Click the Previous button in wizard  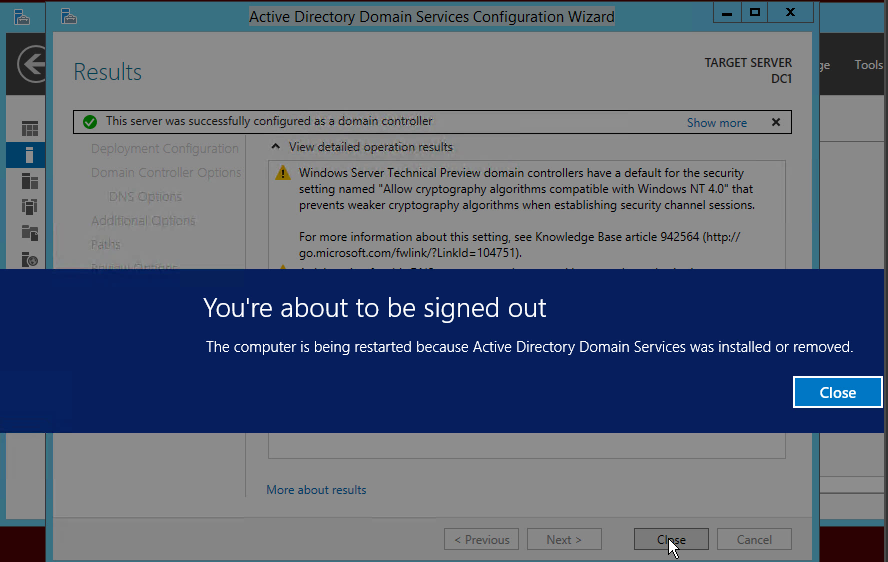[481, 539]
